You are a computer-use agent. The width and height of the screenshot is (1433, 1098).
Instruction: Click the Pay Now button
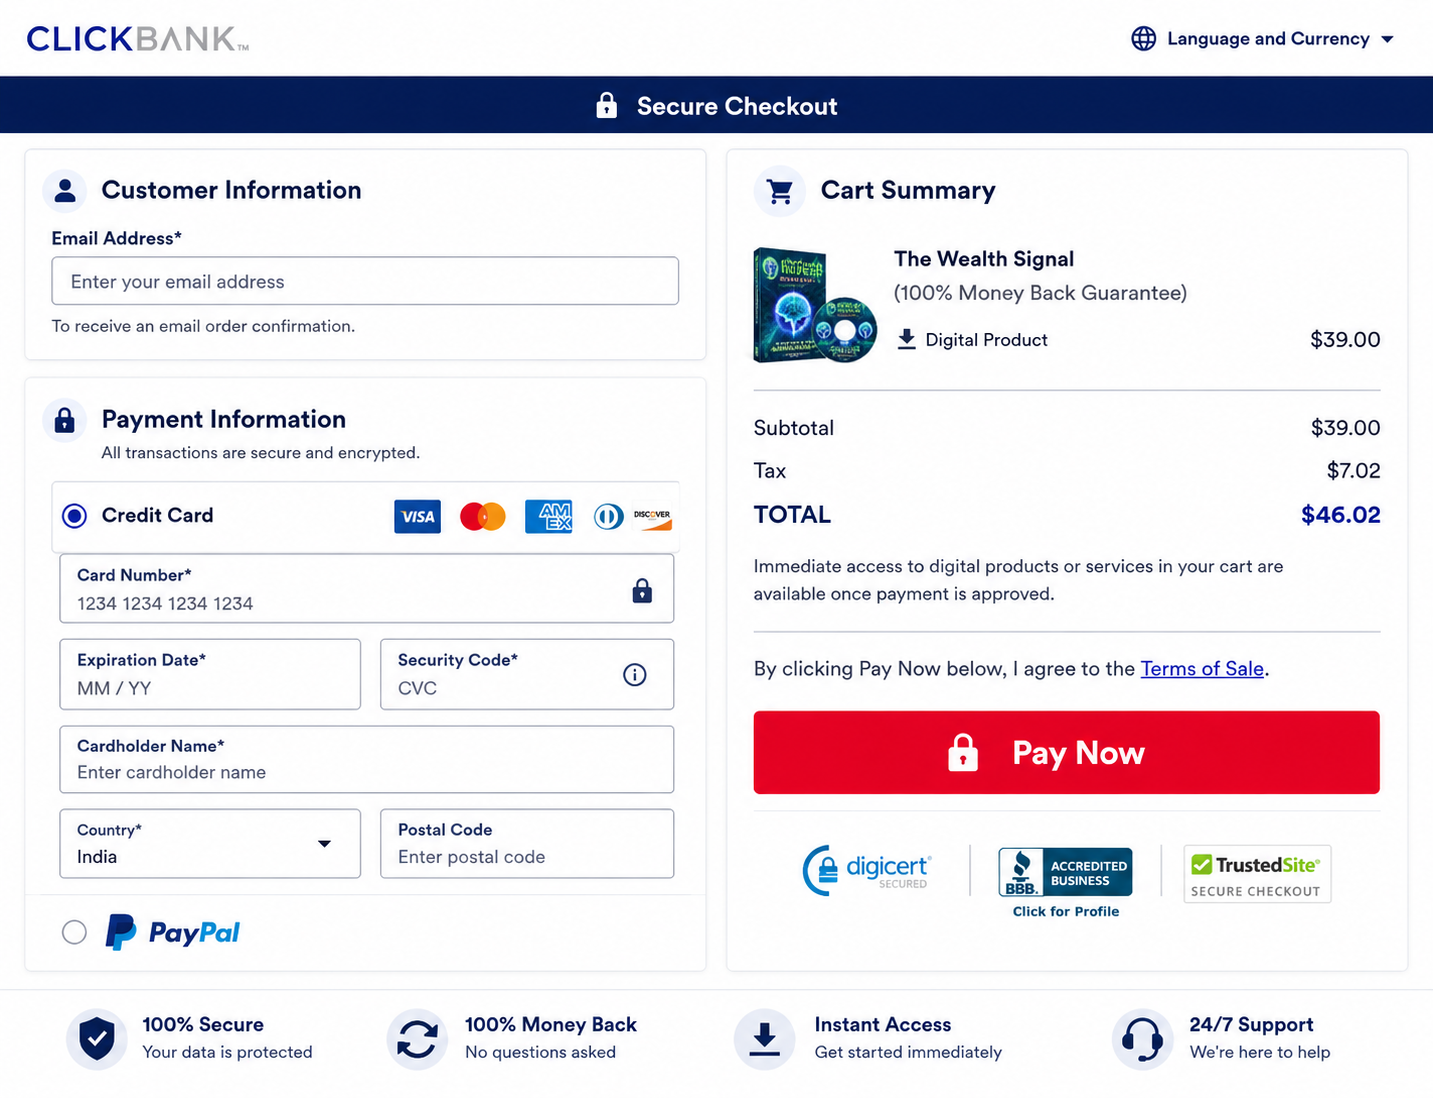pyautogui.click(x=1066, y=752)
